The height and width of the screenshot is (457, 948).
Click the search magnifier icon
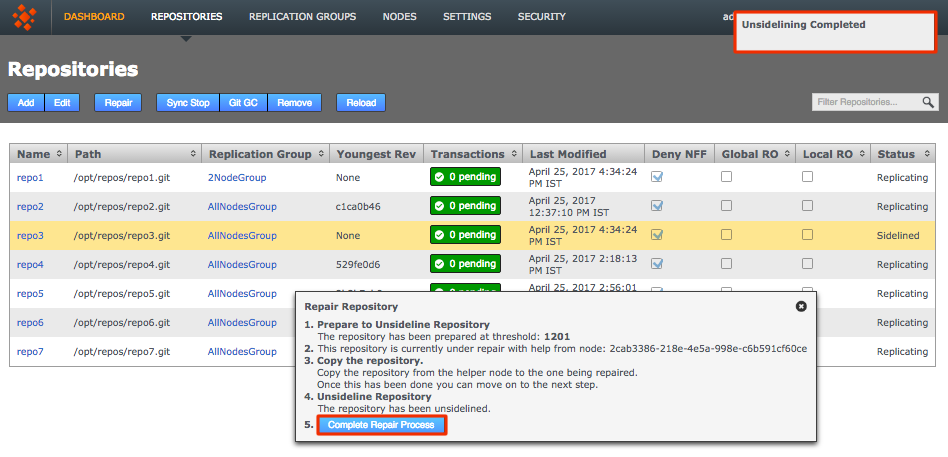pyautogui.click(x=929, y=102)
